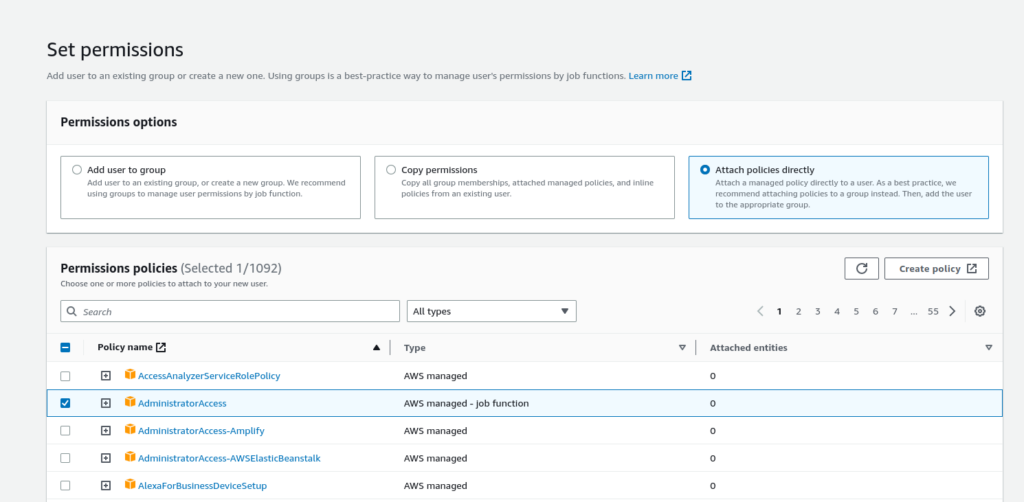Open the AdministratorAccess-AWSElasticBeanstalk policy link
Image resolution: width=1024 pixels, height=502 pixels.
[229, 458]
